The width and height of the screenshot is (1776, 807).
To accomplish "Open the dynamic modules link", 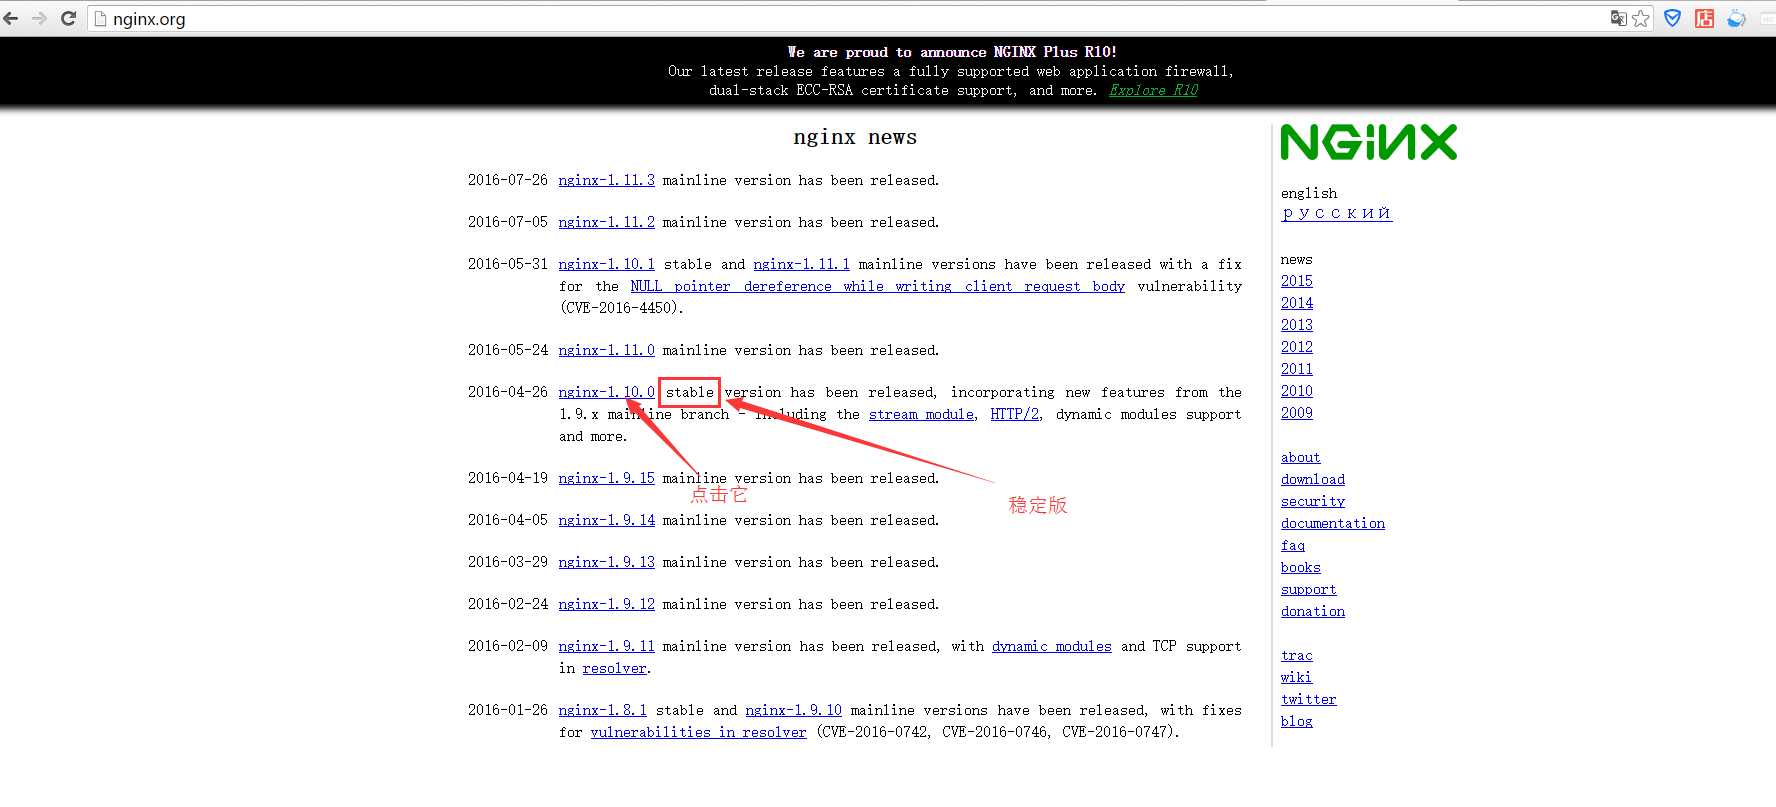I will tap(1051, 646).
